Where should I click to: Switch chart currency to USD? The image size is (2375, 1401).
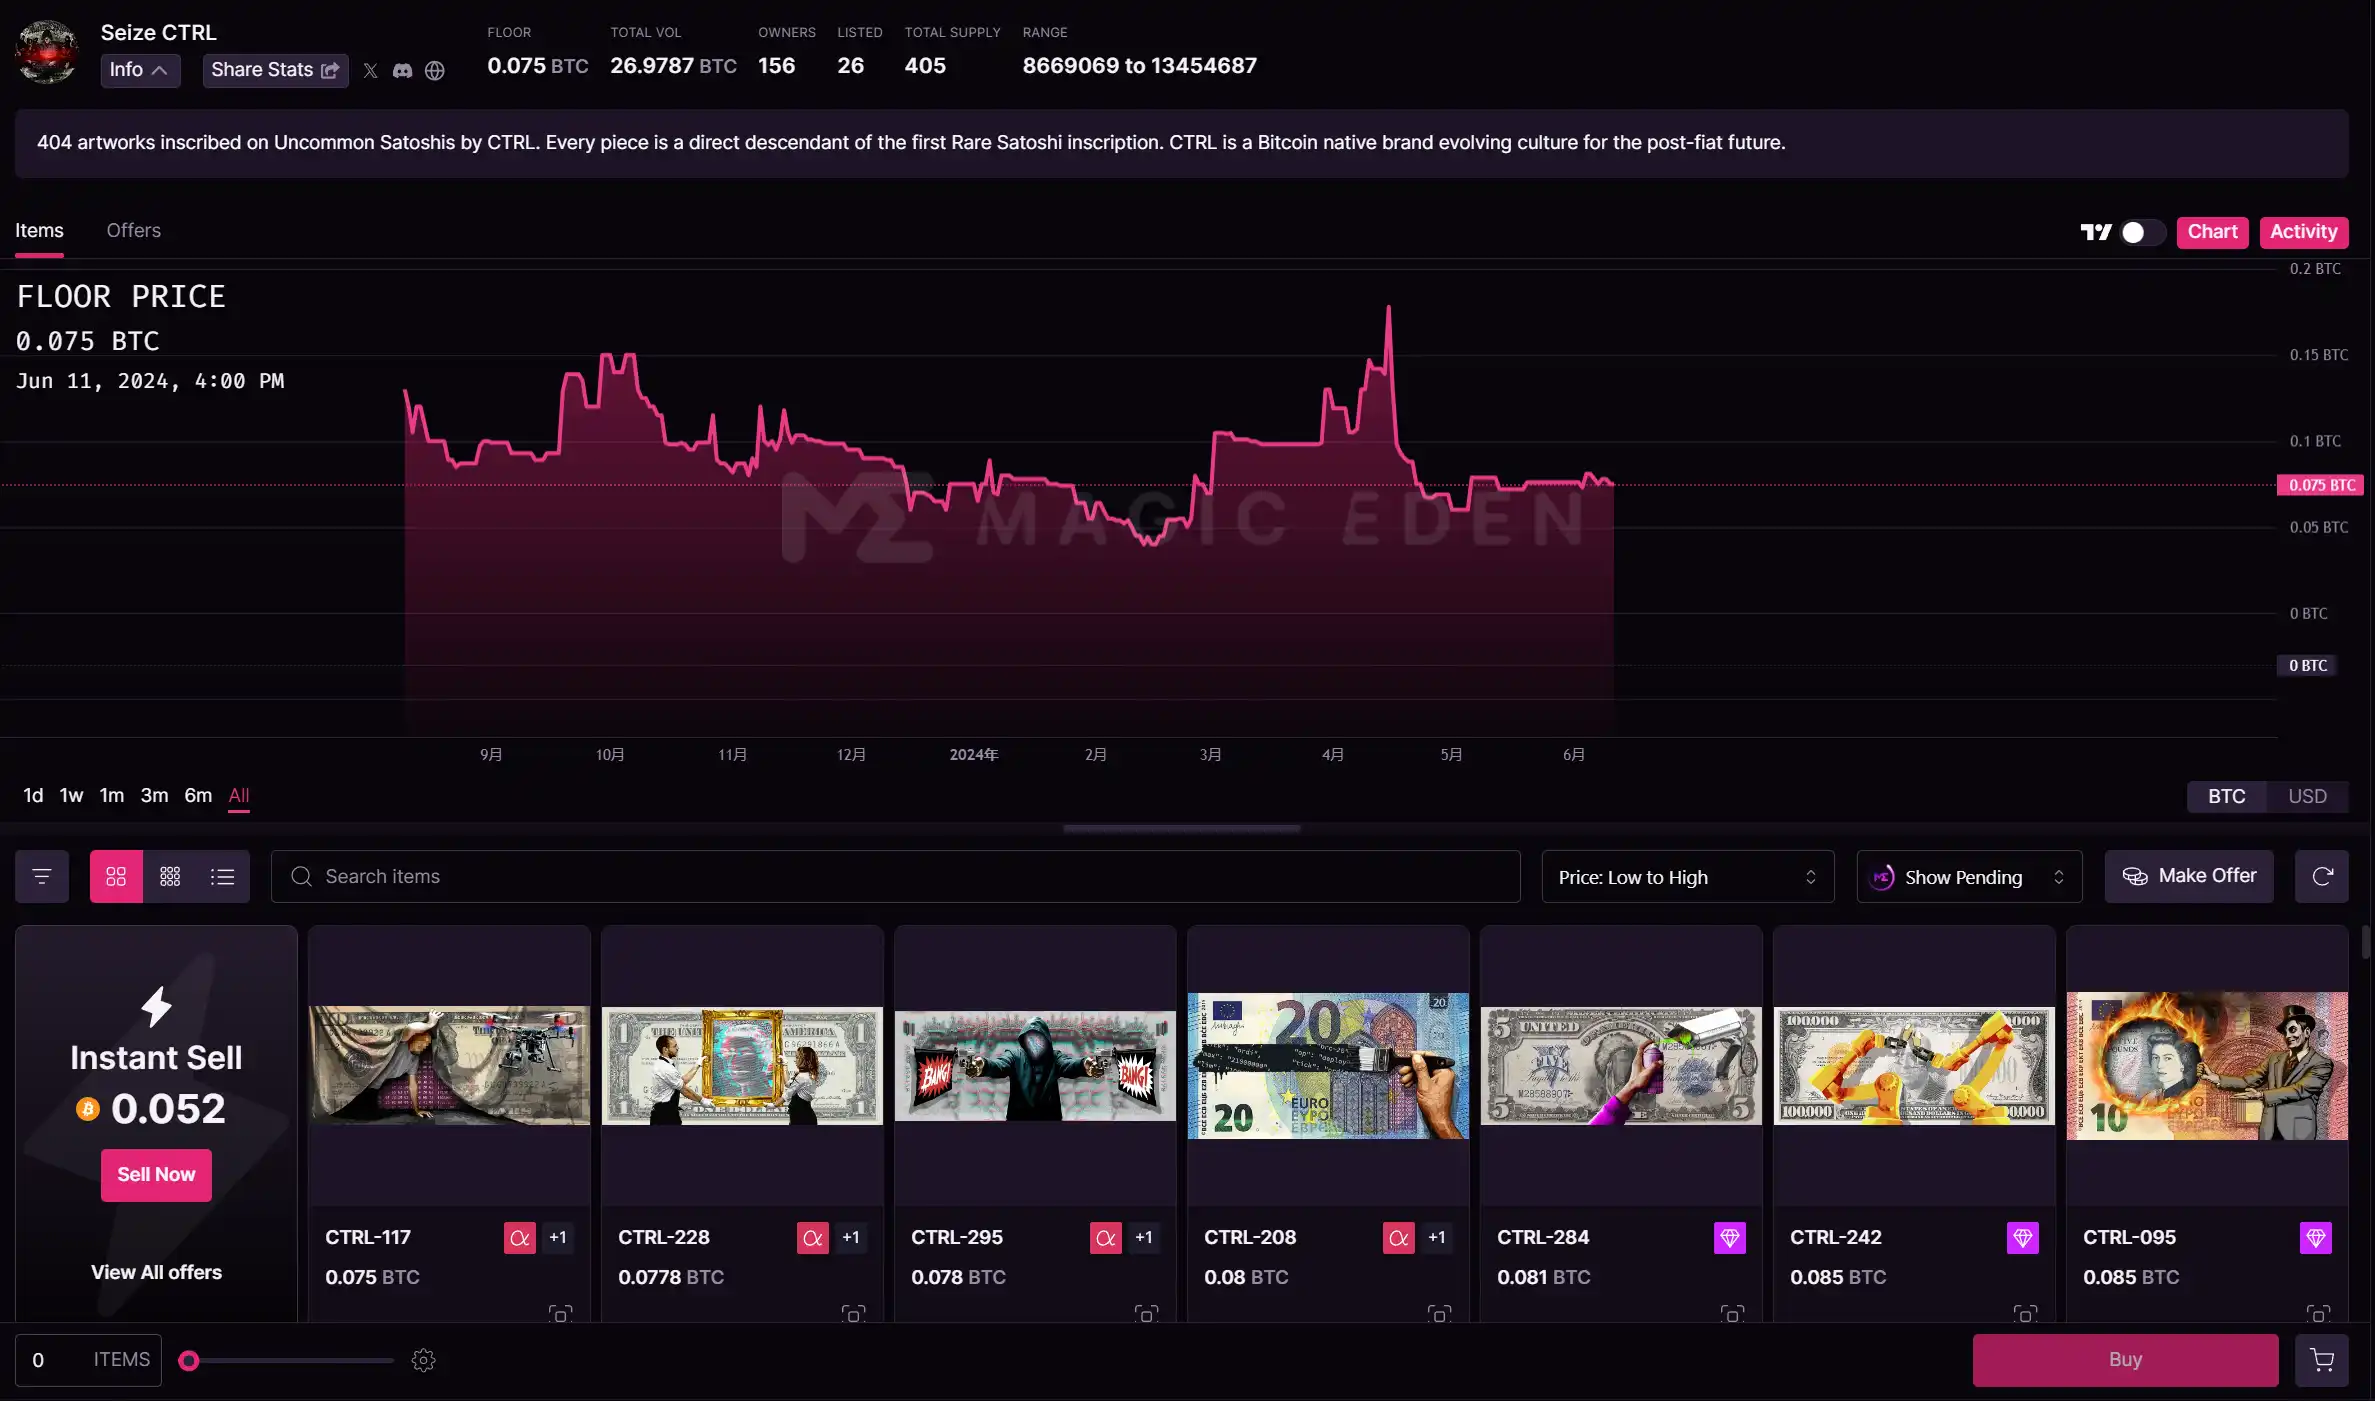coord(2307,796)
